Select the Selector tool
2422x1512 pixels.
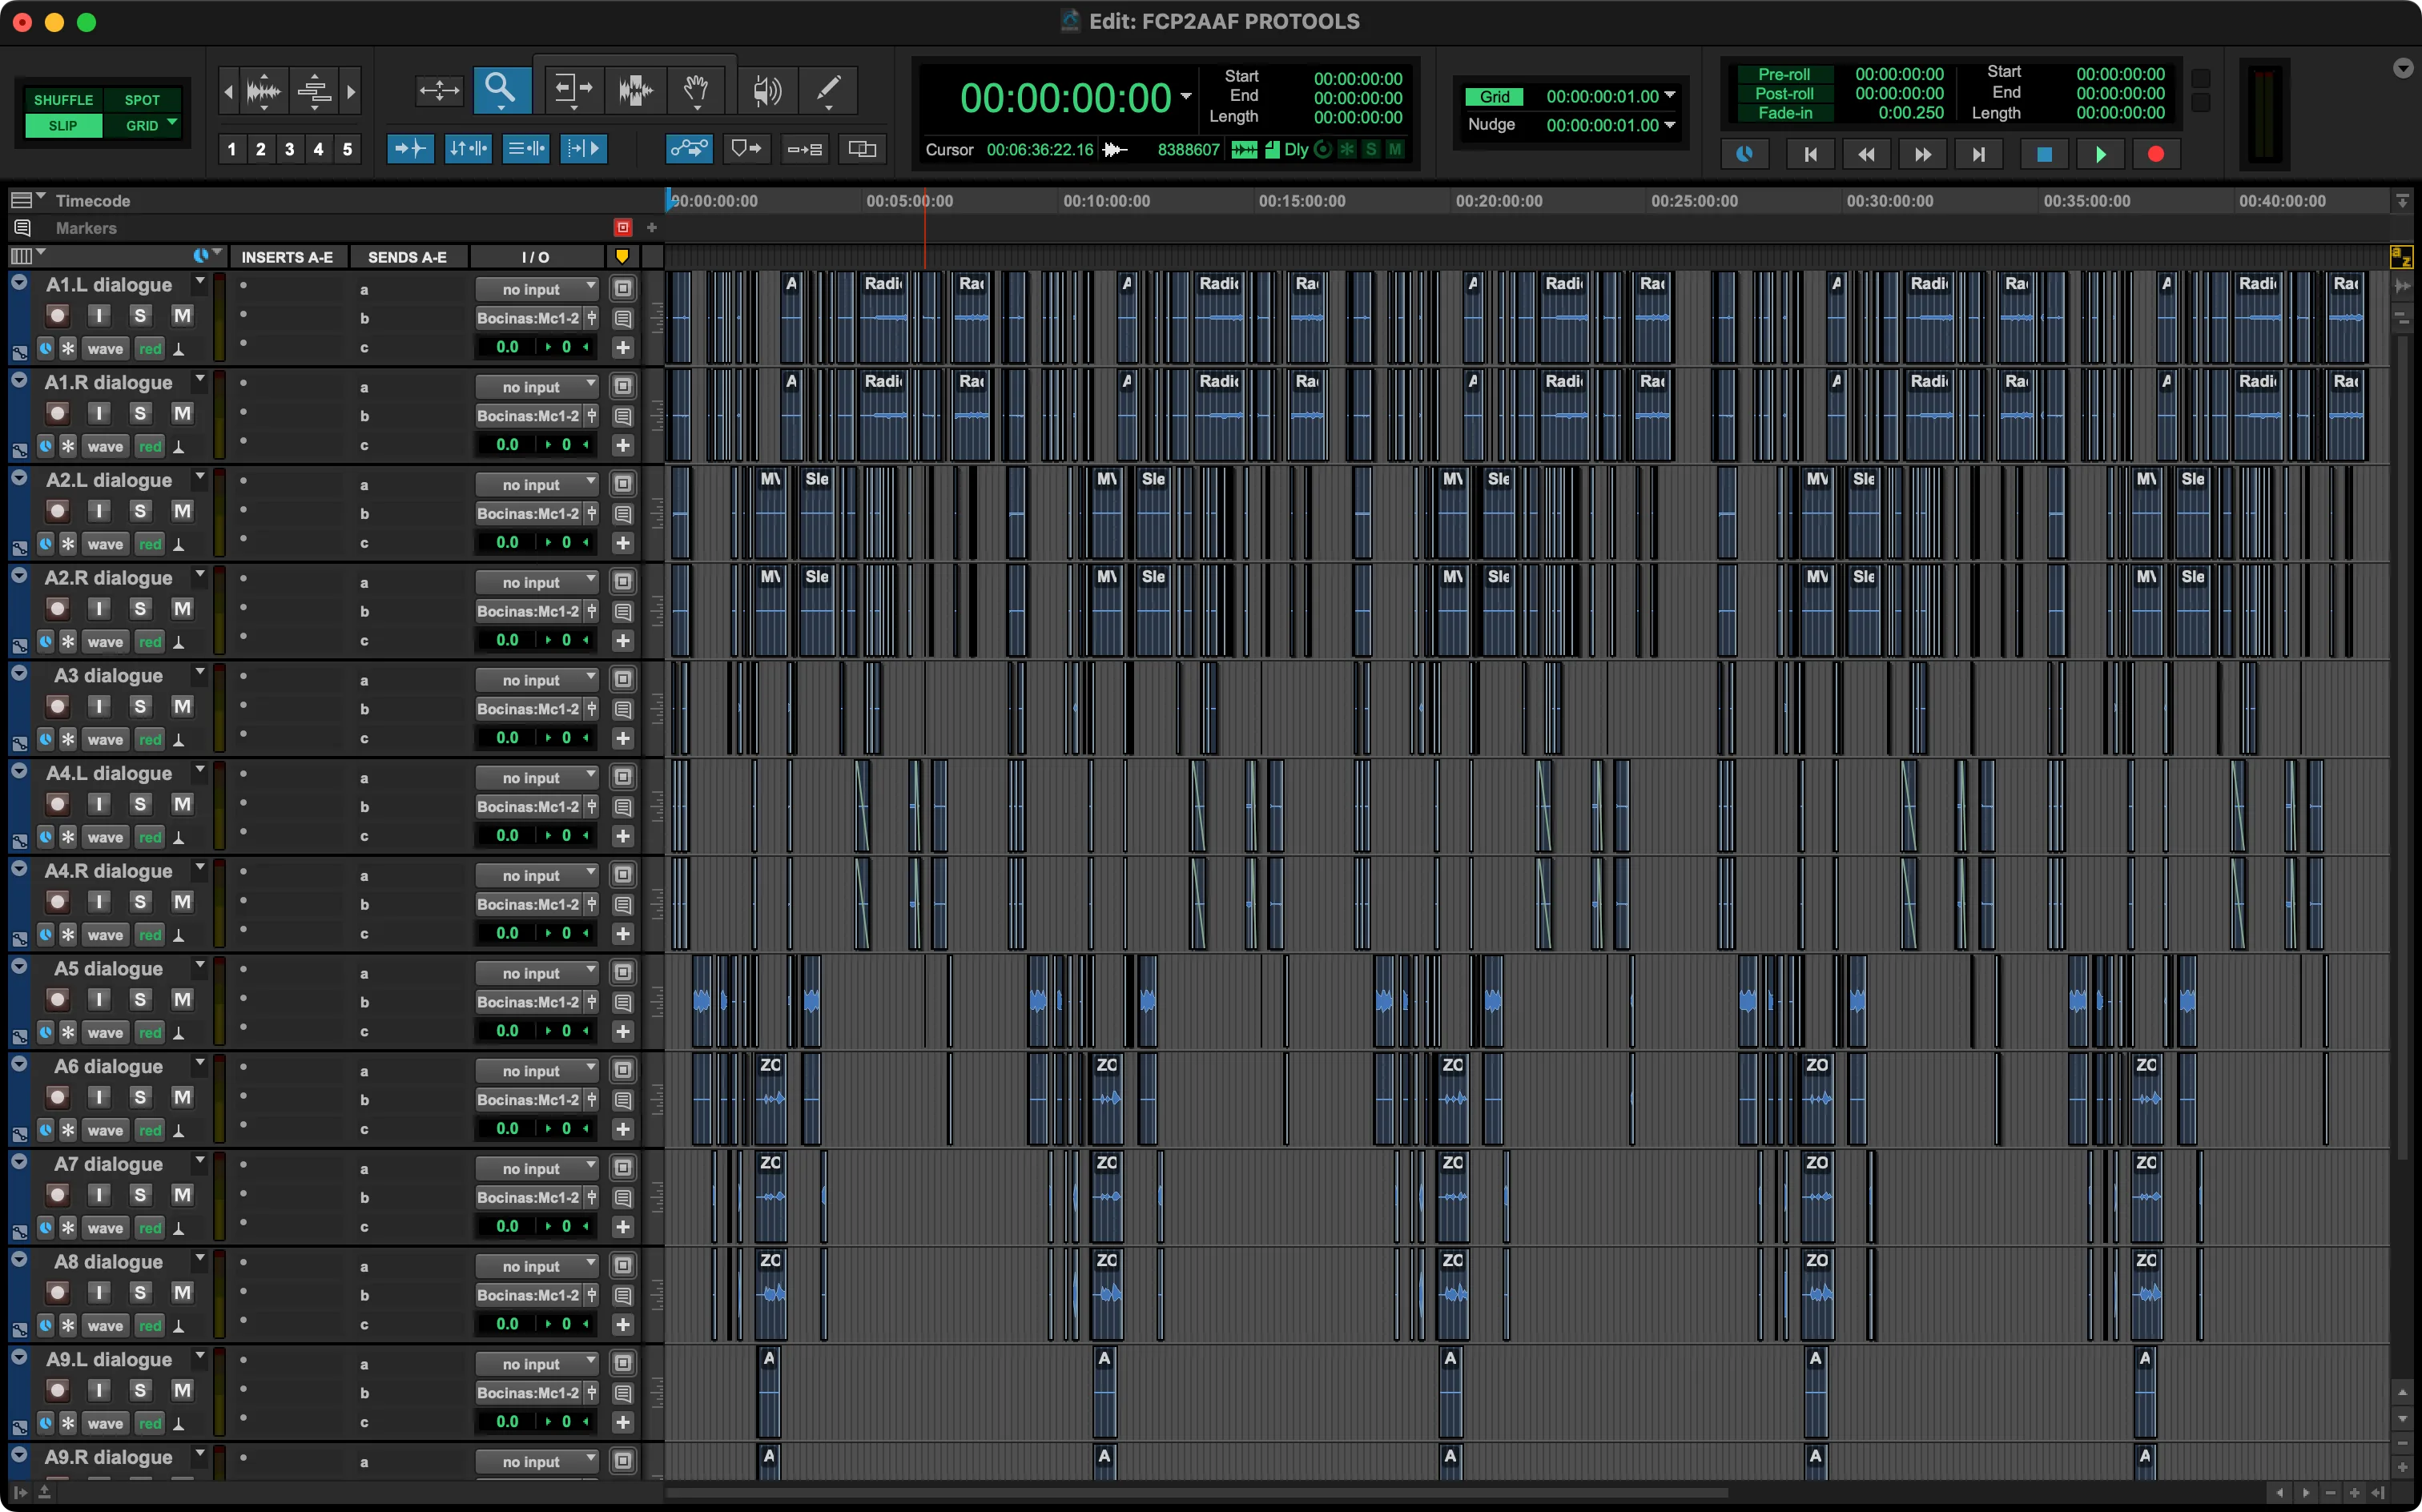point(635,91)
